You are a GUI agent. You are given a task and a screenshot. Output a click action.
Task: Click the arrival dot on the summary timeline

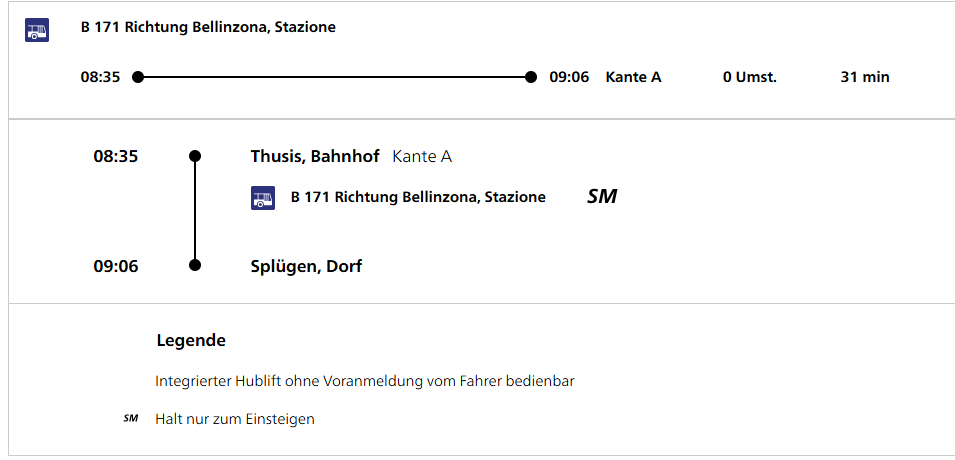[531, 77]
